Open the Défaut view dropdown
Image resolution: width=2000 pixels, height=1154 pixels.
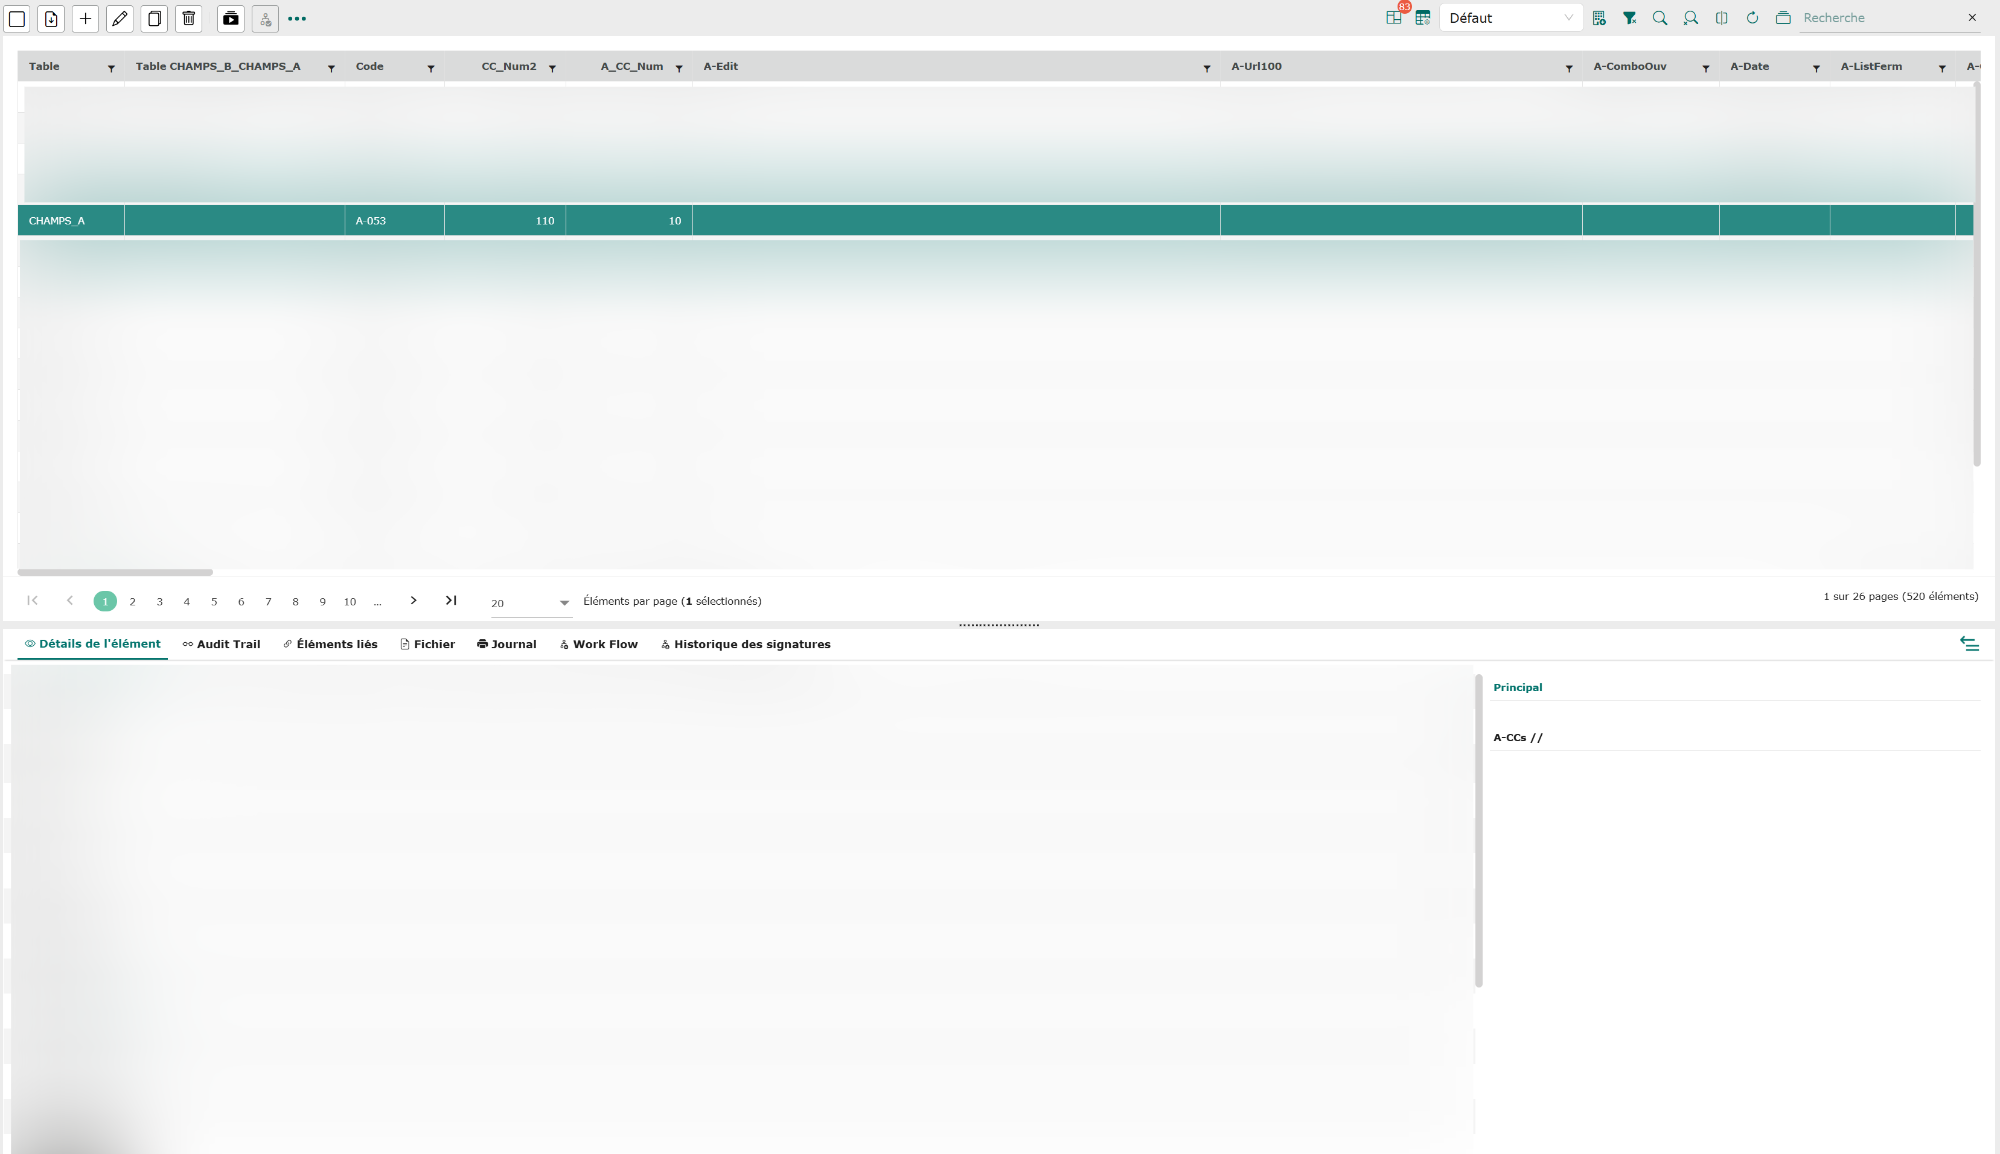[x=1510, y=18]
